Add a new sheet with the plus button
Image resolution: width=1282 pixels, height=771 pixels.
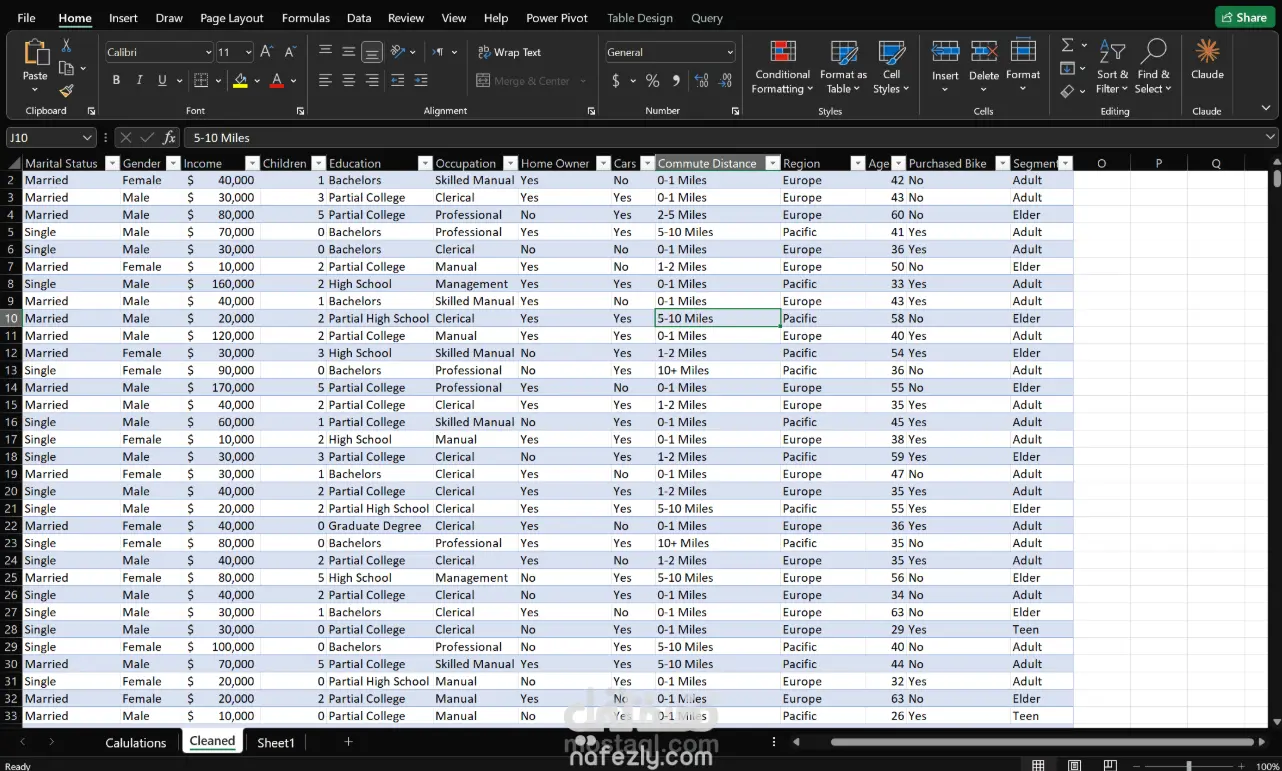coord(348,741)
